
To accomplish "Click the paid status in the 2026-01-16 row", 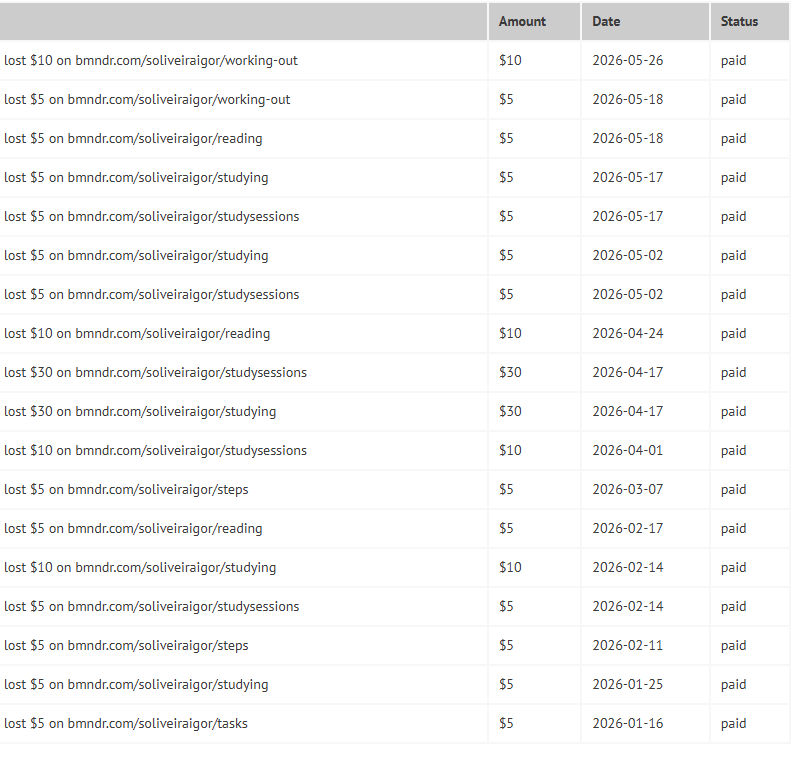I will point(733,724).
